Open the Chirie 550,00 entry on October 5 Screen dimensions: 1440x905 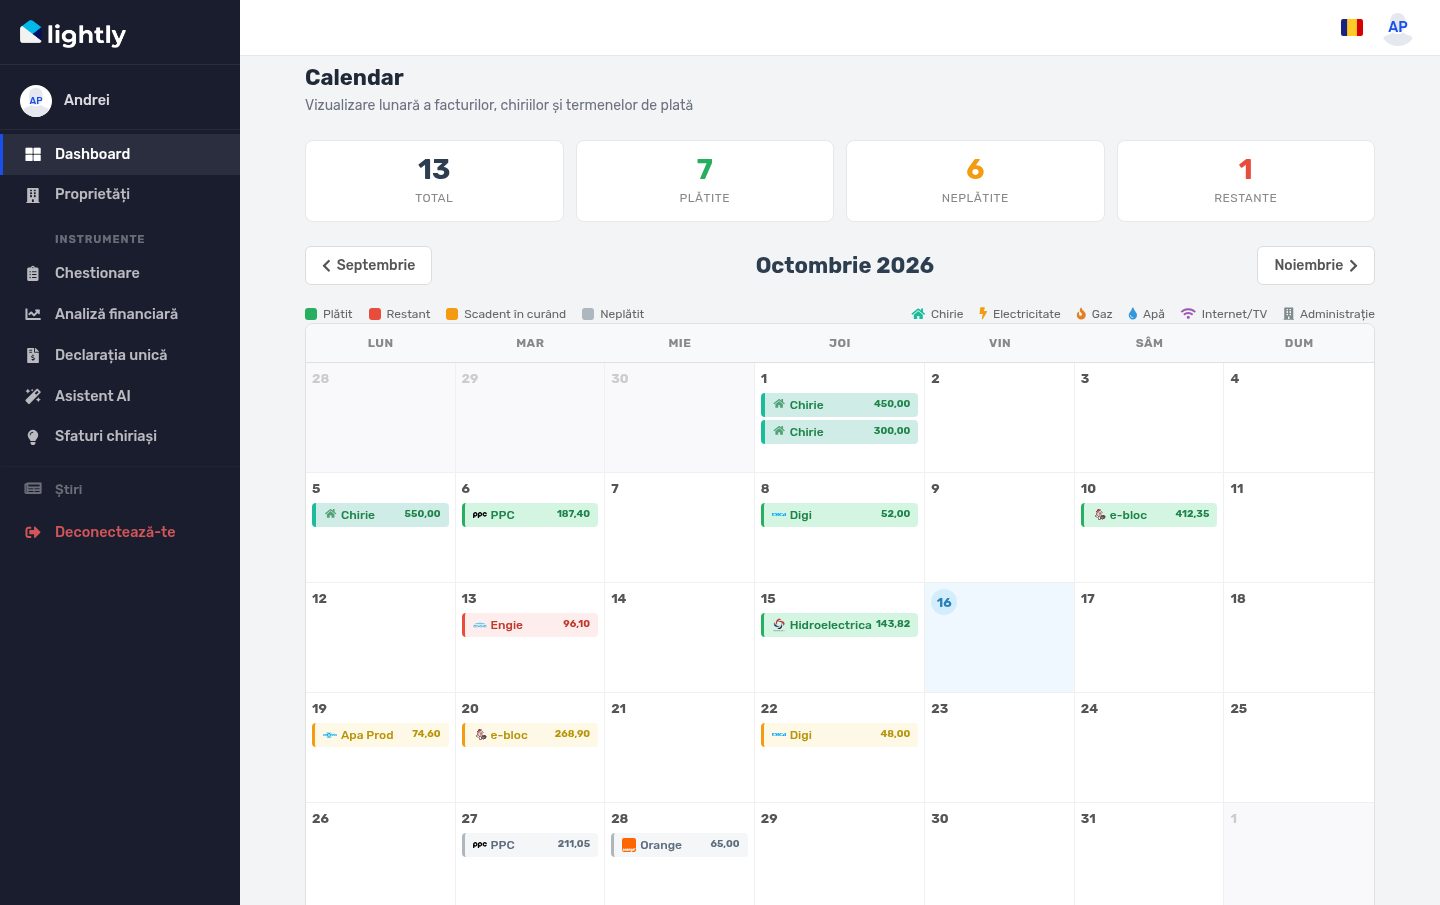click(381, 515)
